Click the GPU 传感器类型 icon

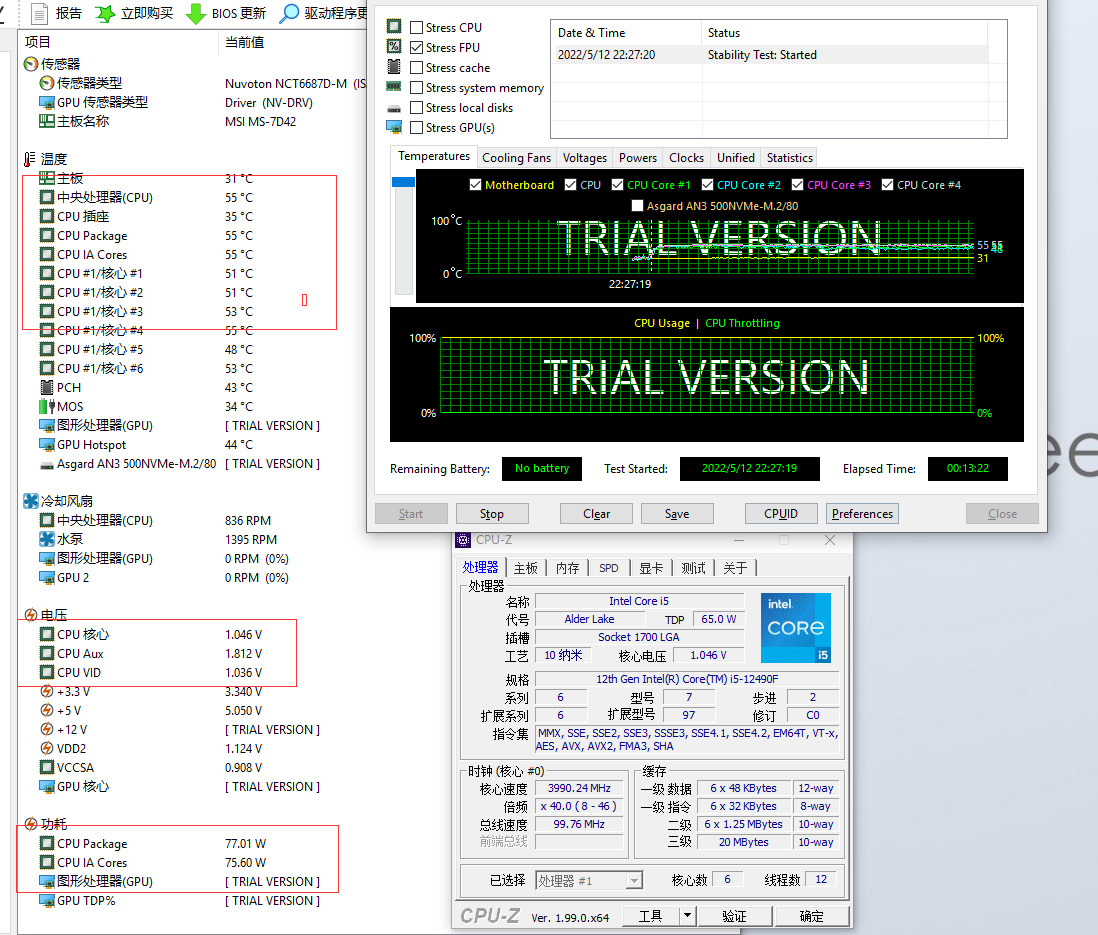point(47,102)
